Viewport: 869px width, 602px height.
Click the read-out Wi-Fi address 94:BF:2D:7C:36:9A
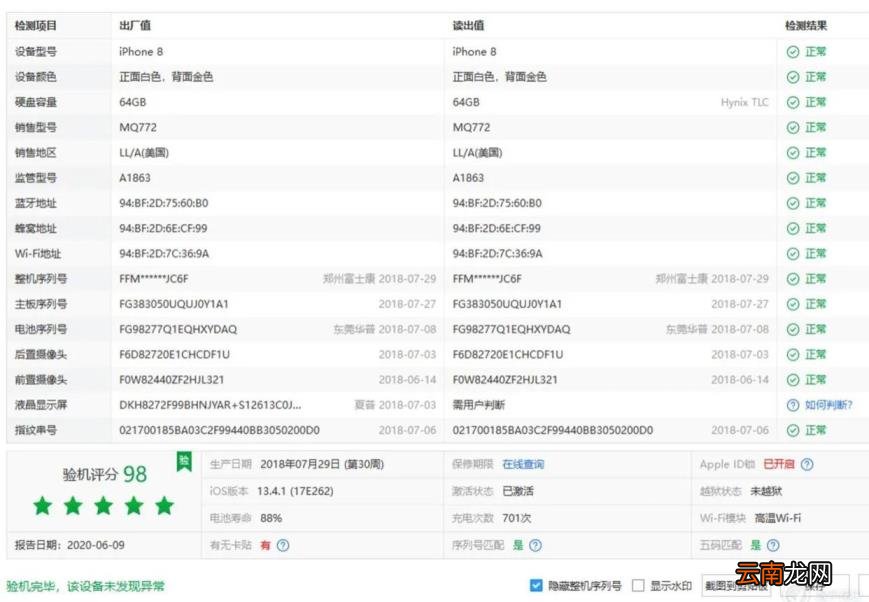pos(497,253)
